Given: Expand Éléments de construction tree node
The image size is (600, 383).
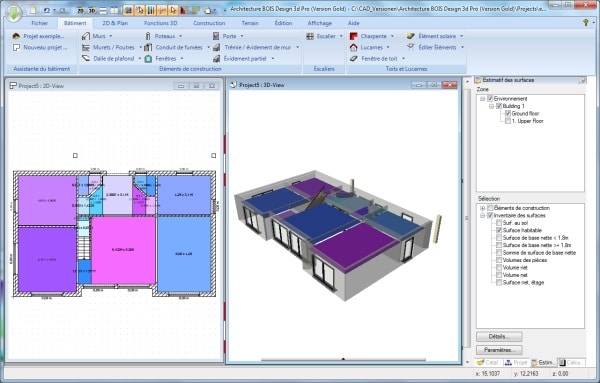Looking at the screenshot, I should click(483, 208).
